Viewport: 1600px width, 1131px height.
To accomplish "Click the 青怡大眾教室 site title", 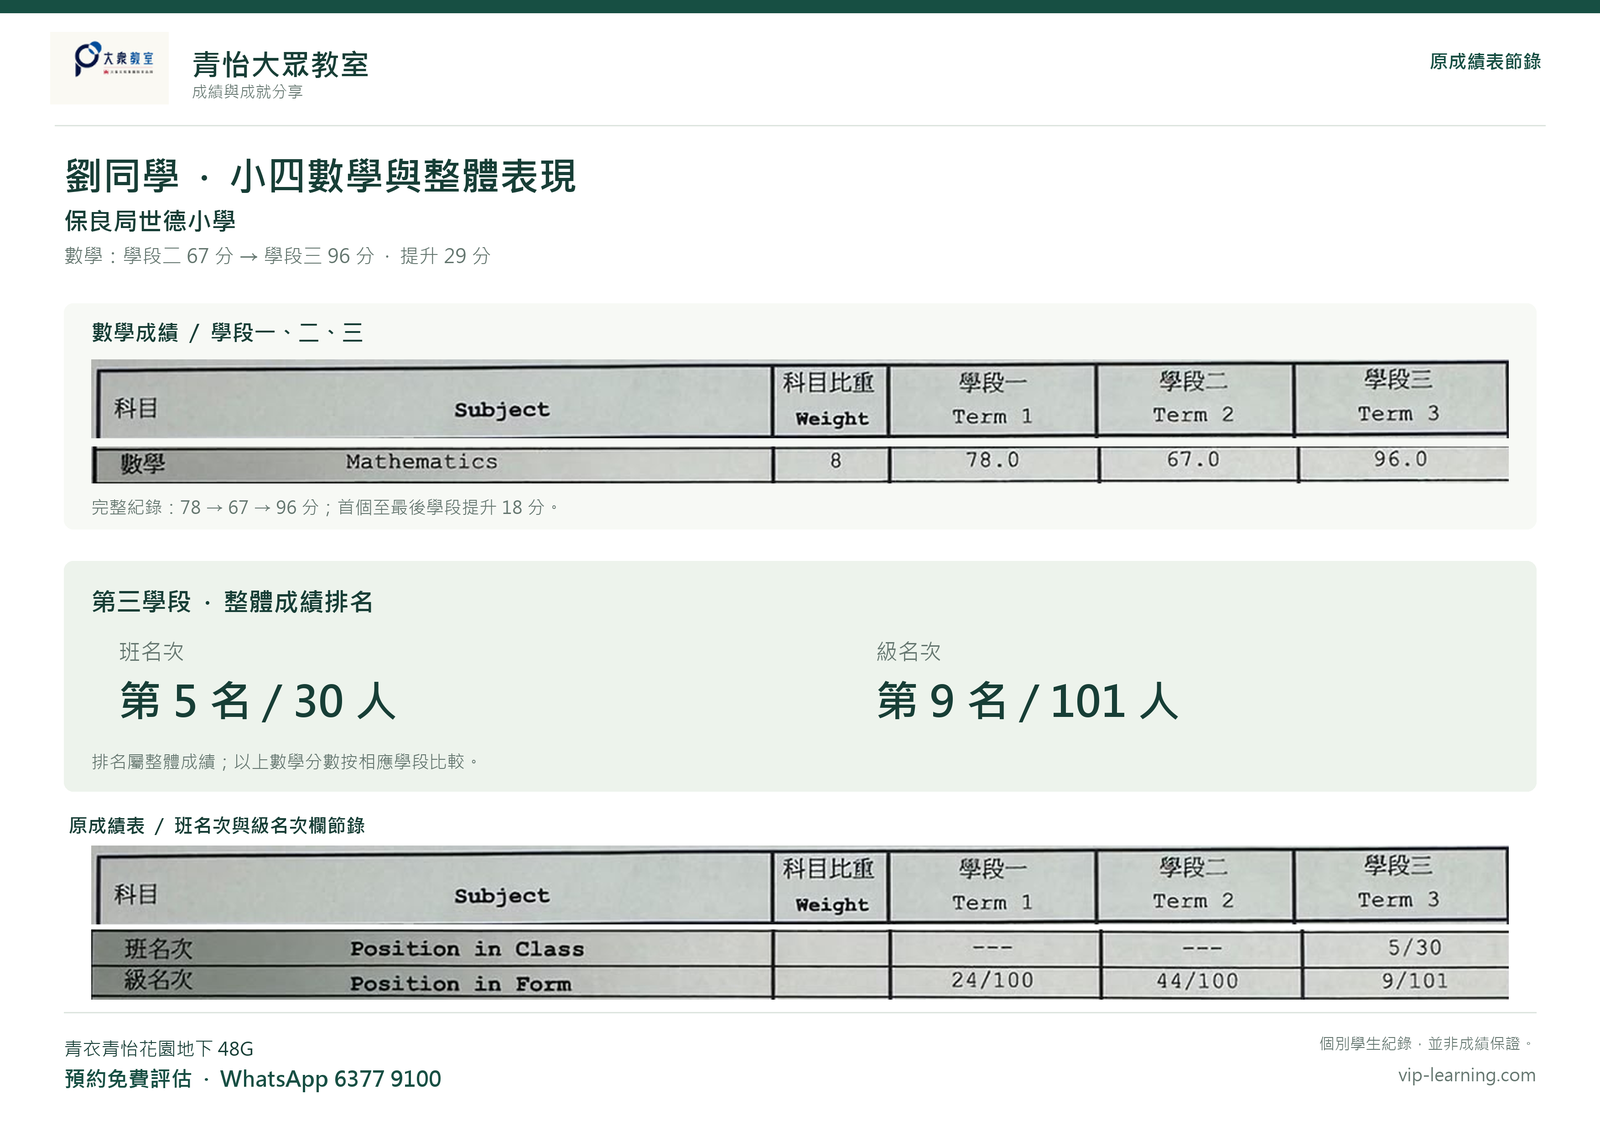I will [x=281, y=65].
